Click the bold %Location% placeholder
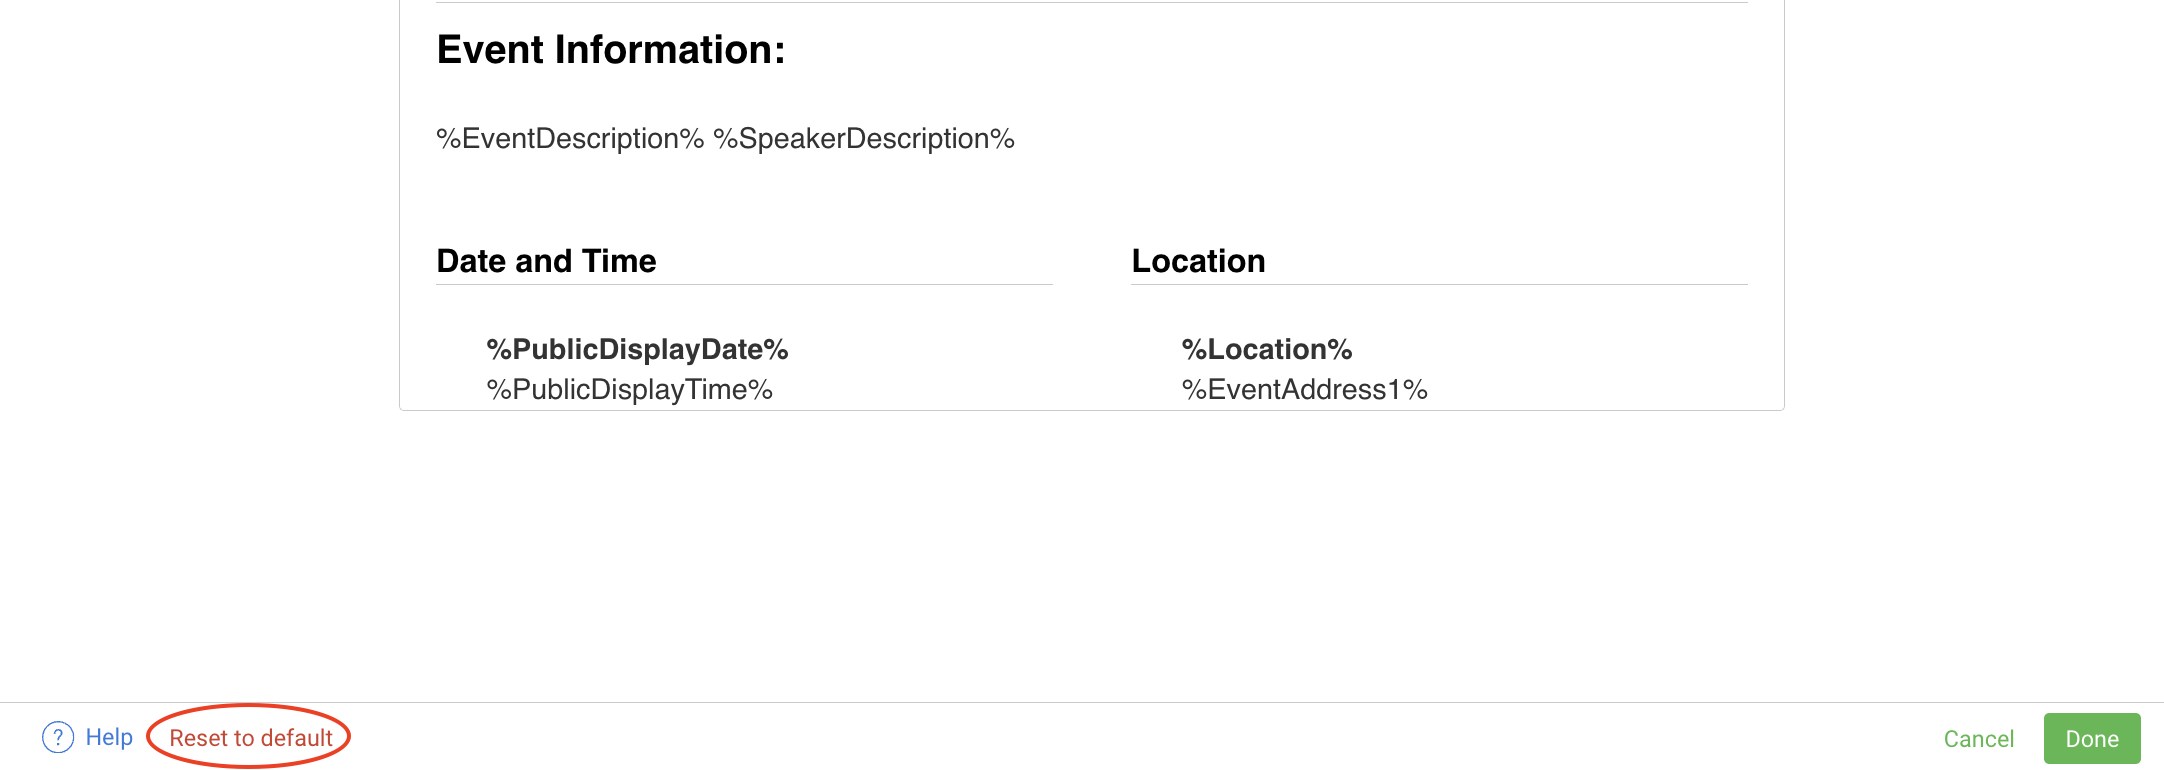This screenshot has height=770, width=2164. coord(1266,349)
